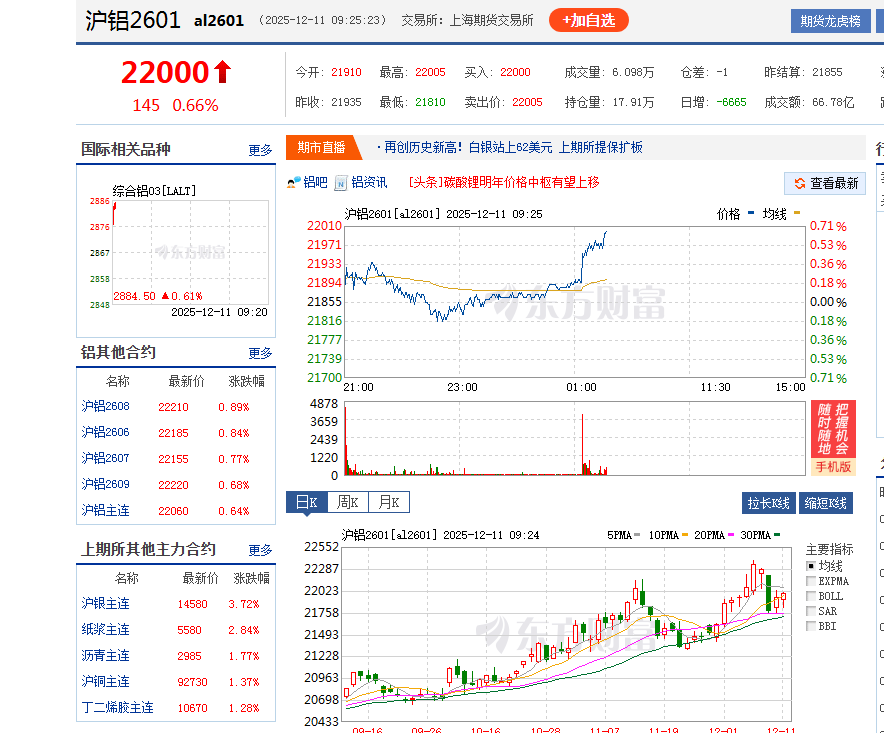Open the 铝吧 forum icon
This screenshot has height=733, width=884.
coord(293,183)
